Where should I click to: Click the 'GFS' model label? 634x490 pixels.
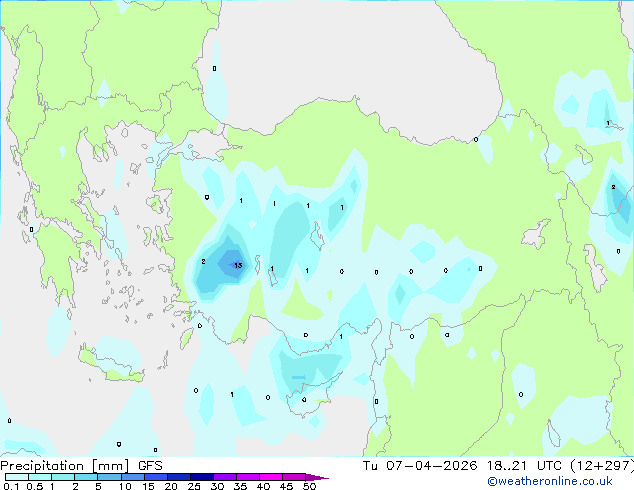150,466
